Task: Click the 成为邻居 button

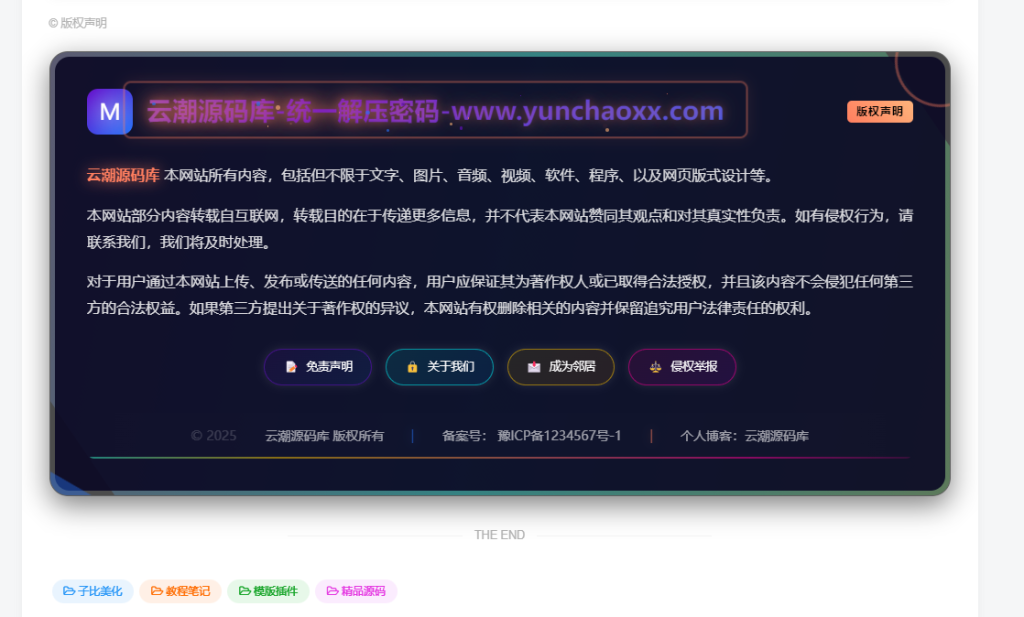Action: click(x=561, y=367)
